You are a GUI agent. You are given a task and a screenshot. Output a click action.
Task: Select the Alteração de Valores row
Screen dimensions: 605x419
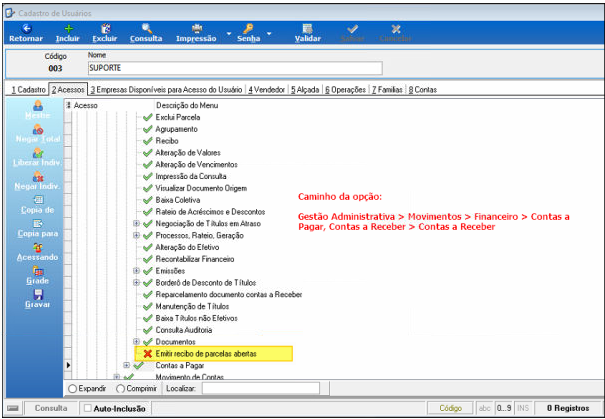tap(188, 153)
